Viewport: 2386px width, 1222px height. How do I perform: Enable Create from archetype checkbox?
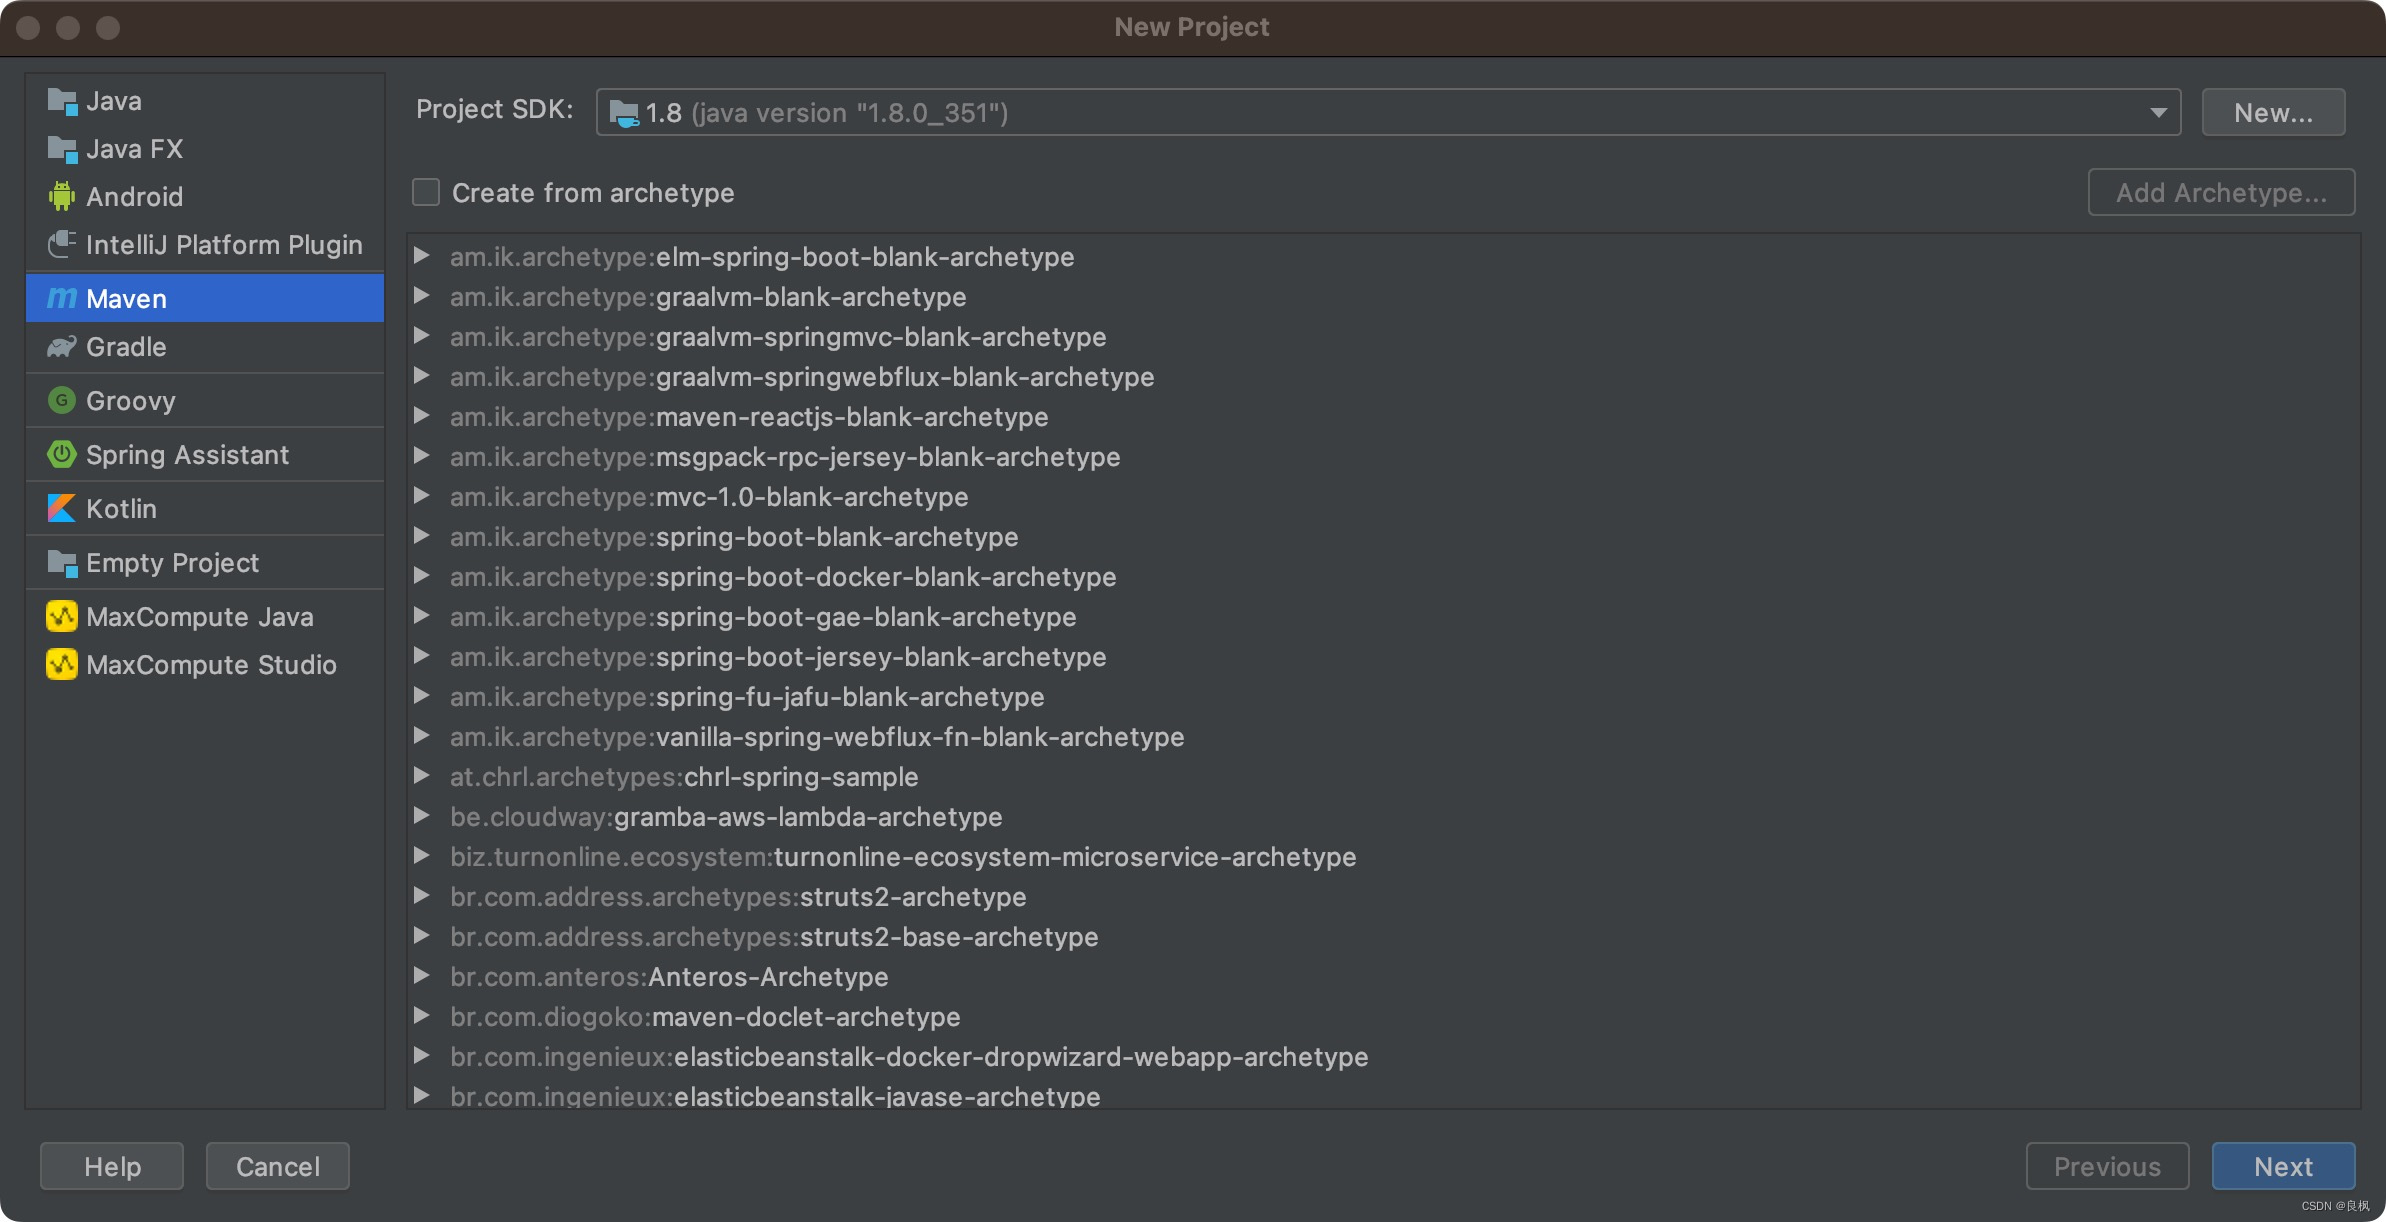pyautogui.click(x=426, y=192)
